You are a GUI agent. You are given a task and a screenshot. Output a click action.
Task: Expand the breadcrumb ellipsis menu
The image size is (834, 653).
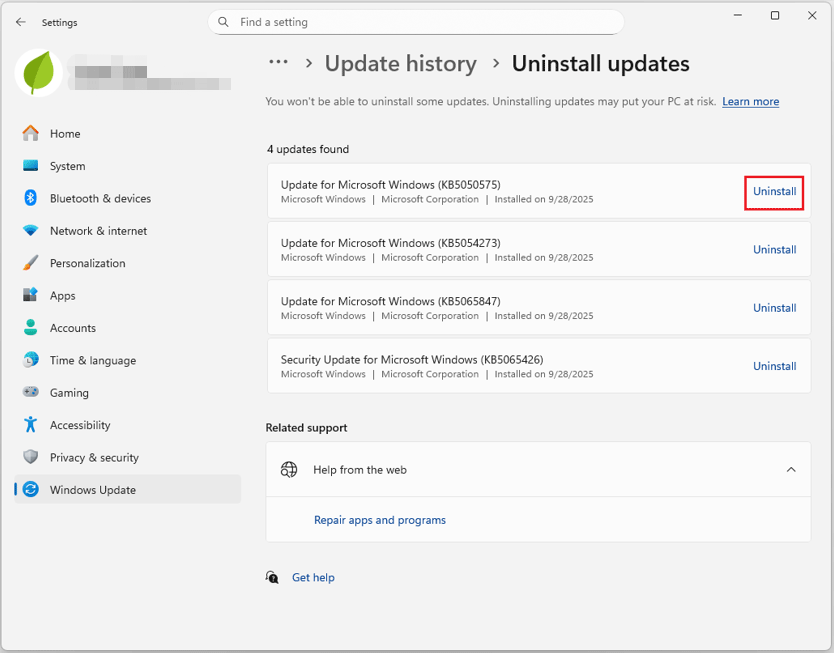pos(278,62)
